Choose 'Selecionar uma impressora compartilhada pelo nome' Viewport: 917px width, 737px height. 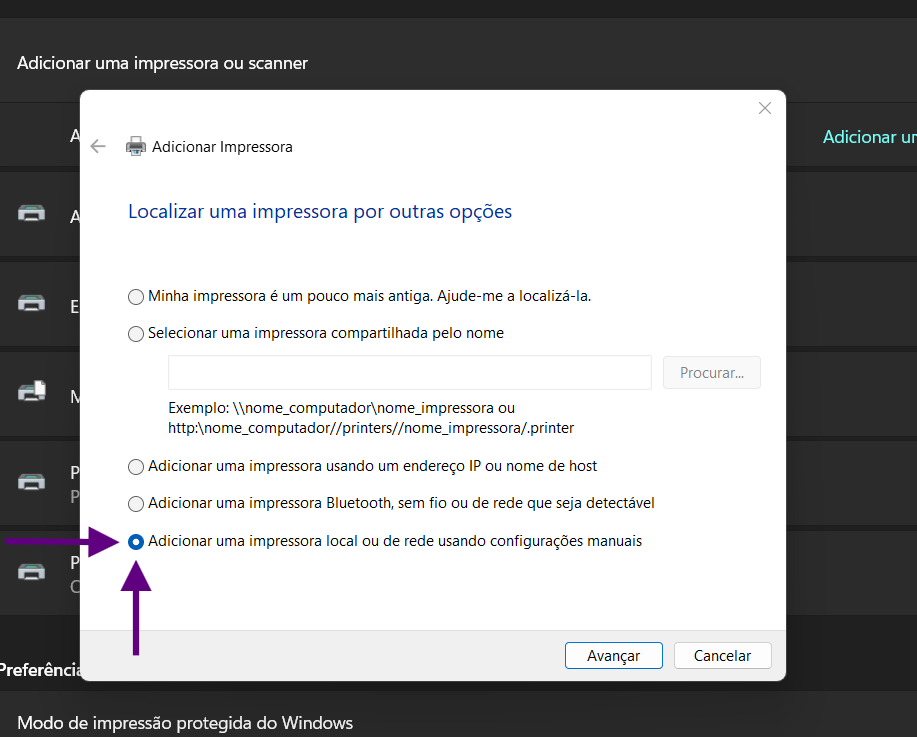[x=136, y=334]
